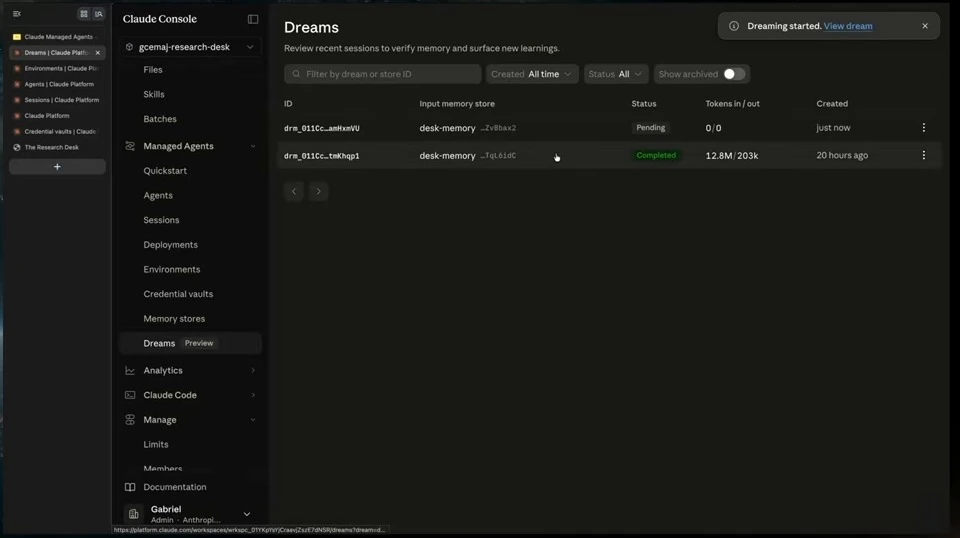
Task: Click the organization icon next to Gabriel
Action: point(133,514)
